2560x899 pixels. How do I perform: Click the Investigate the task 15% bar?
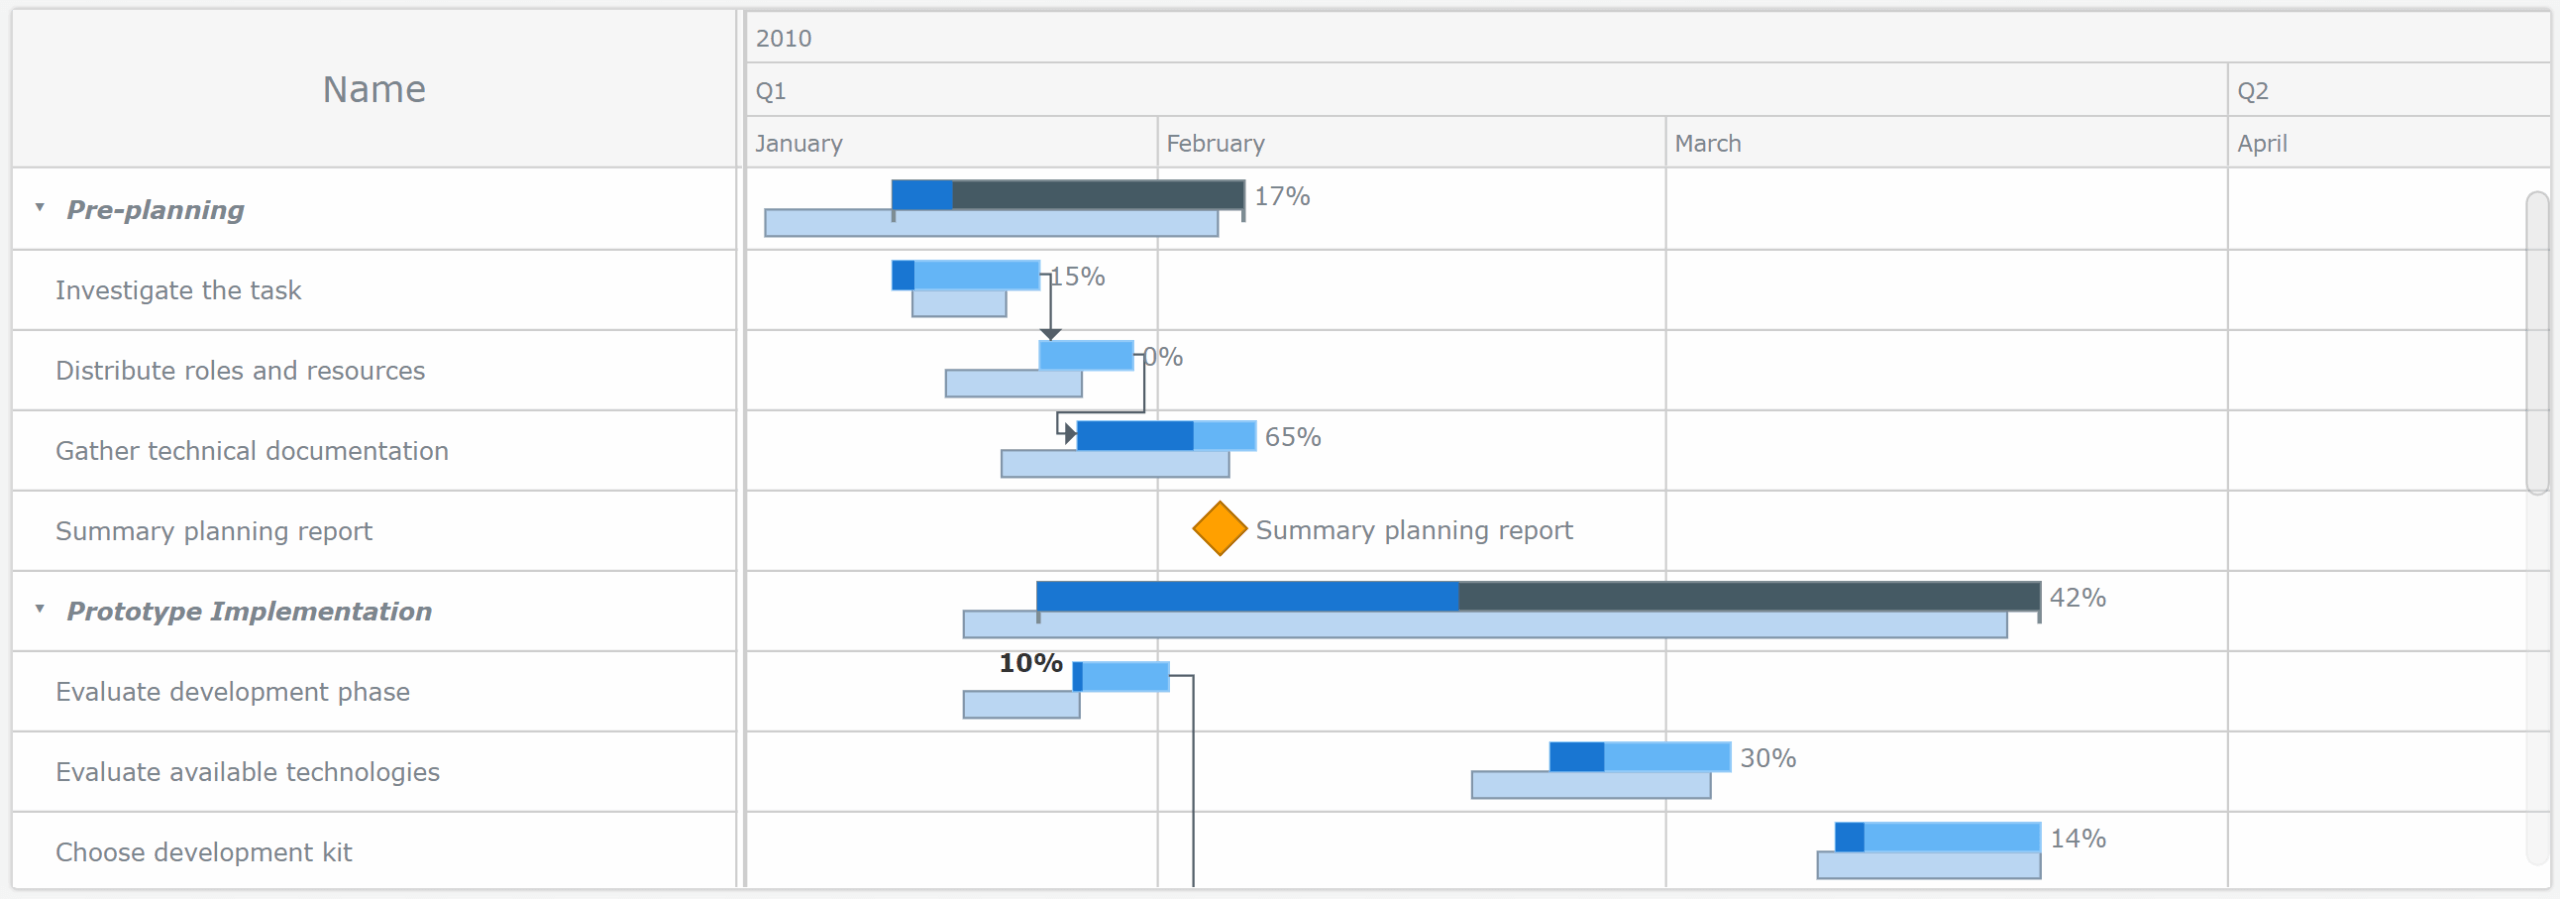click(965, 275)
